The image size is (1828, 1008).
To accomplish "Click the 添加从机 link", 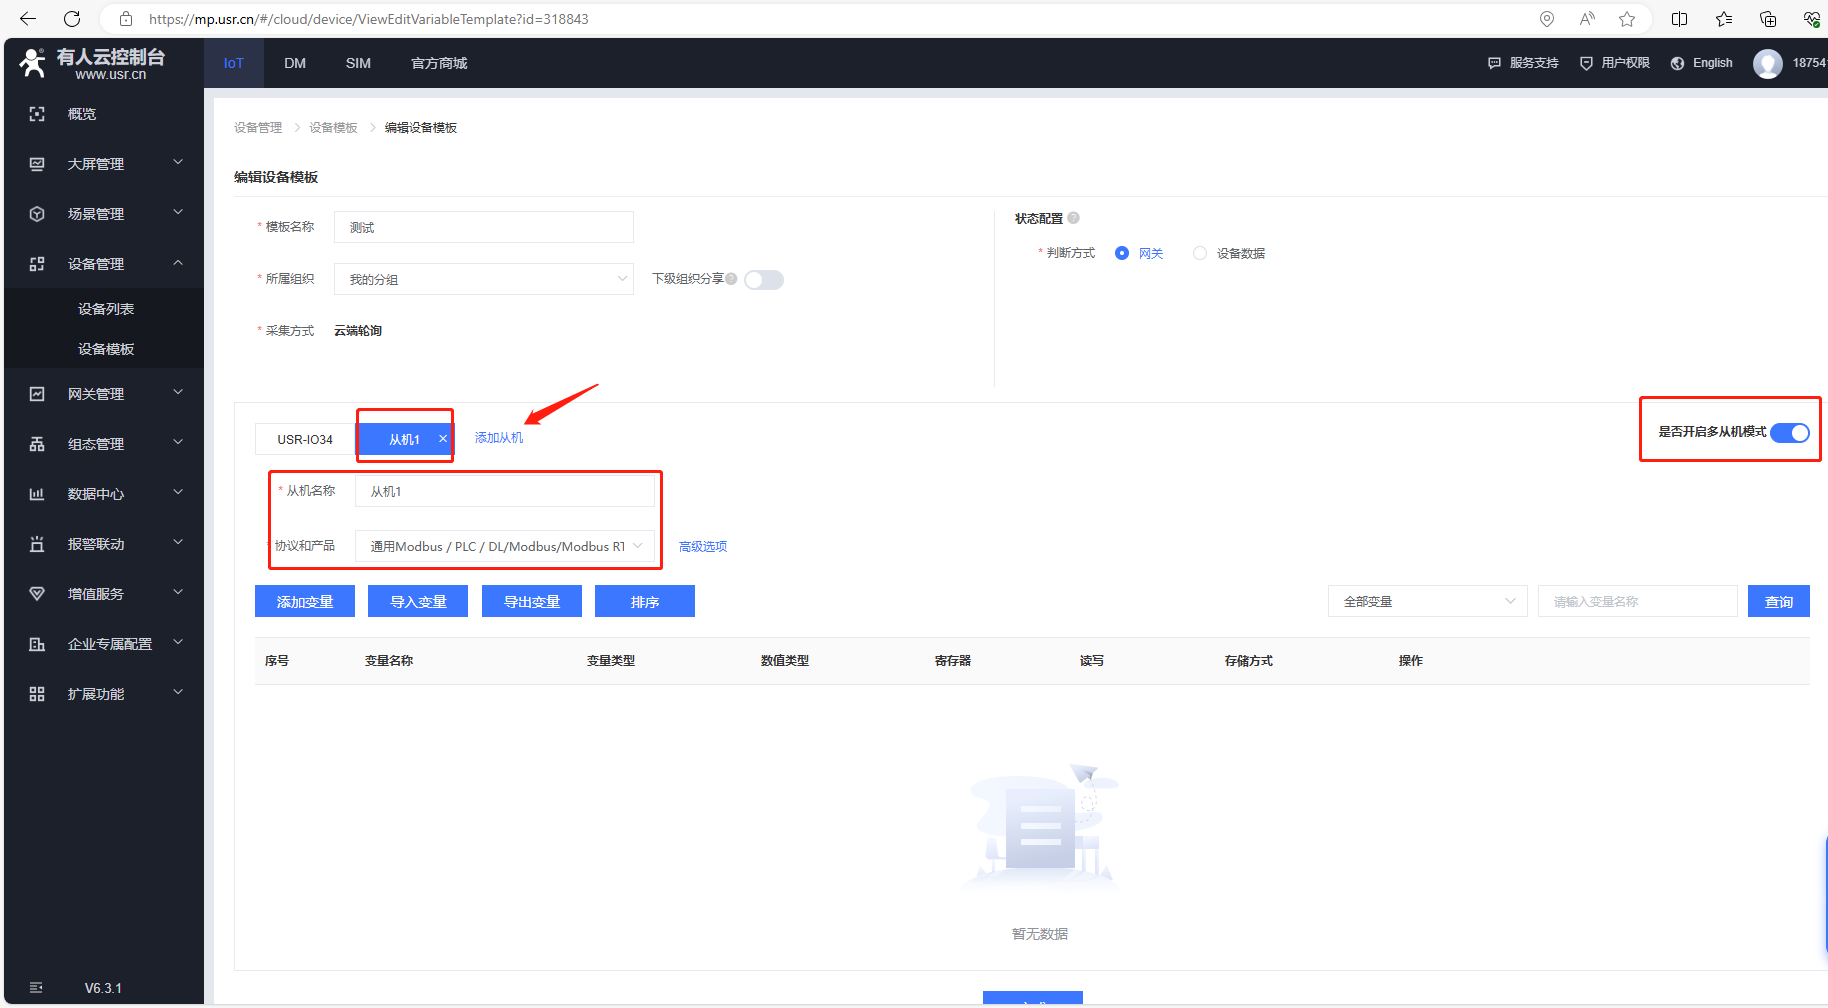I will coord(499,438).
